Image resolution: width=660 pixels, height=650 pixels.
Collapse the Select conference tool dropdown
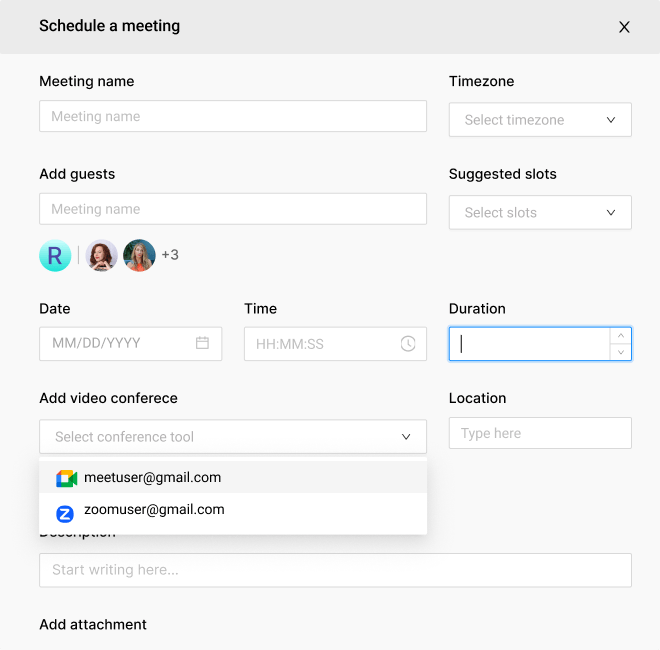(x=233, y=437)
